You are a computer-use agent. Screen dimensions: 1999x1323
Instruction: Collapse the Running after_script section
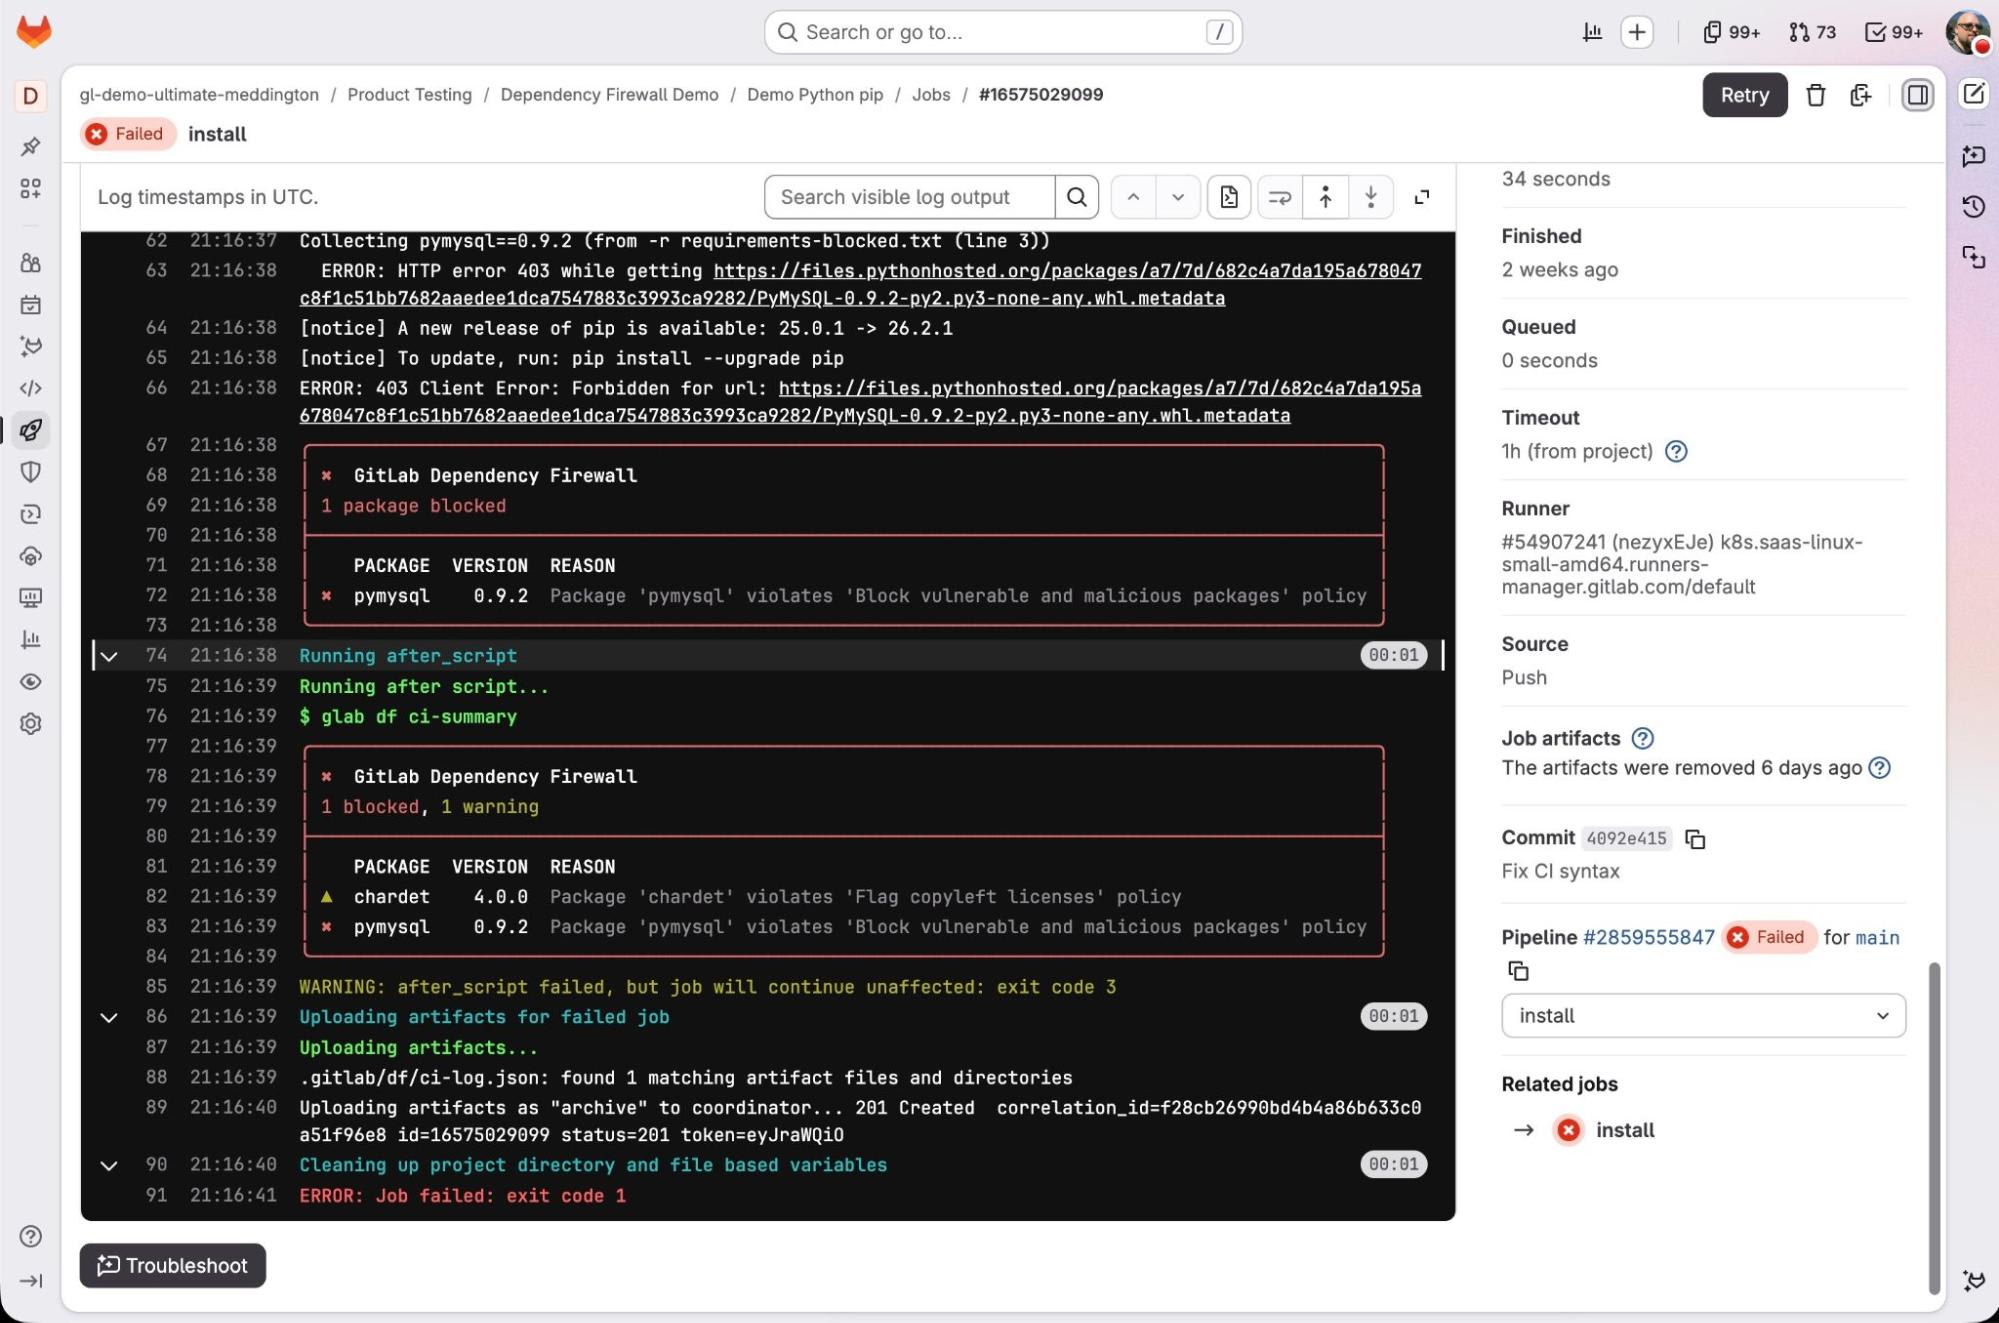109,656
